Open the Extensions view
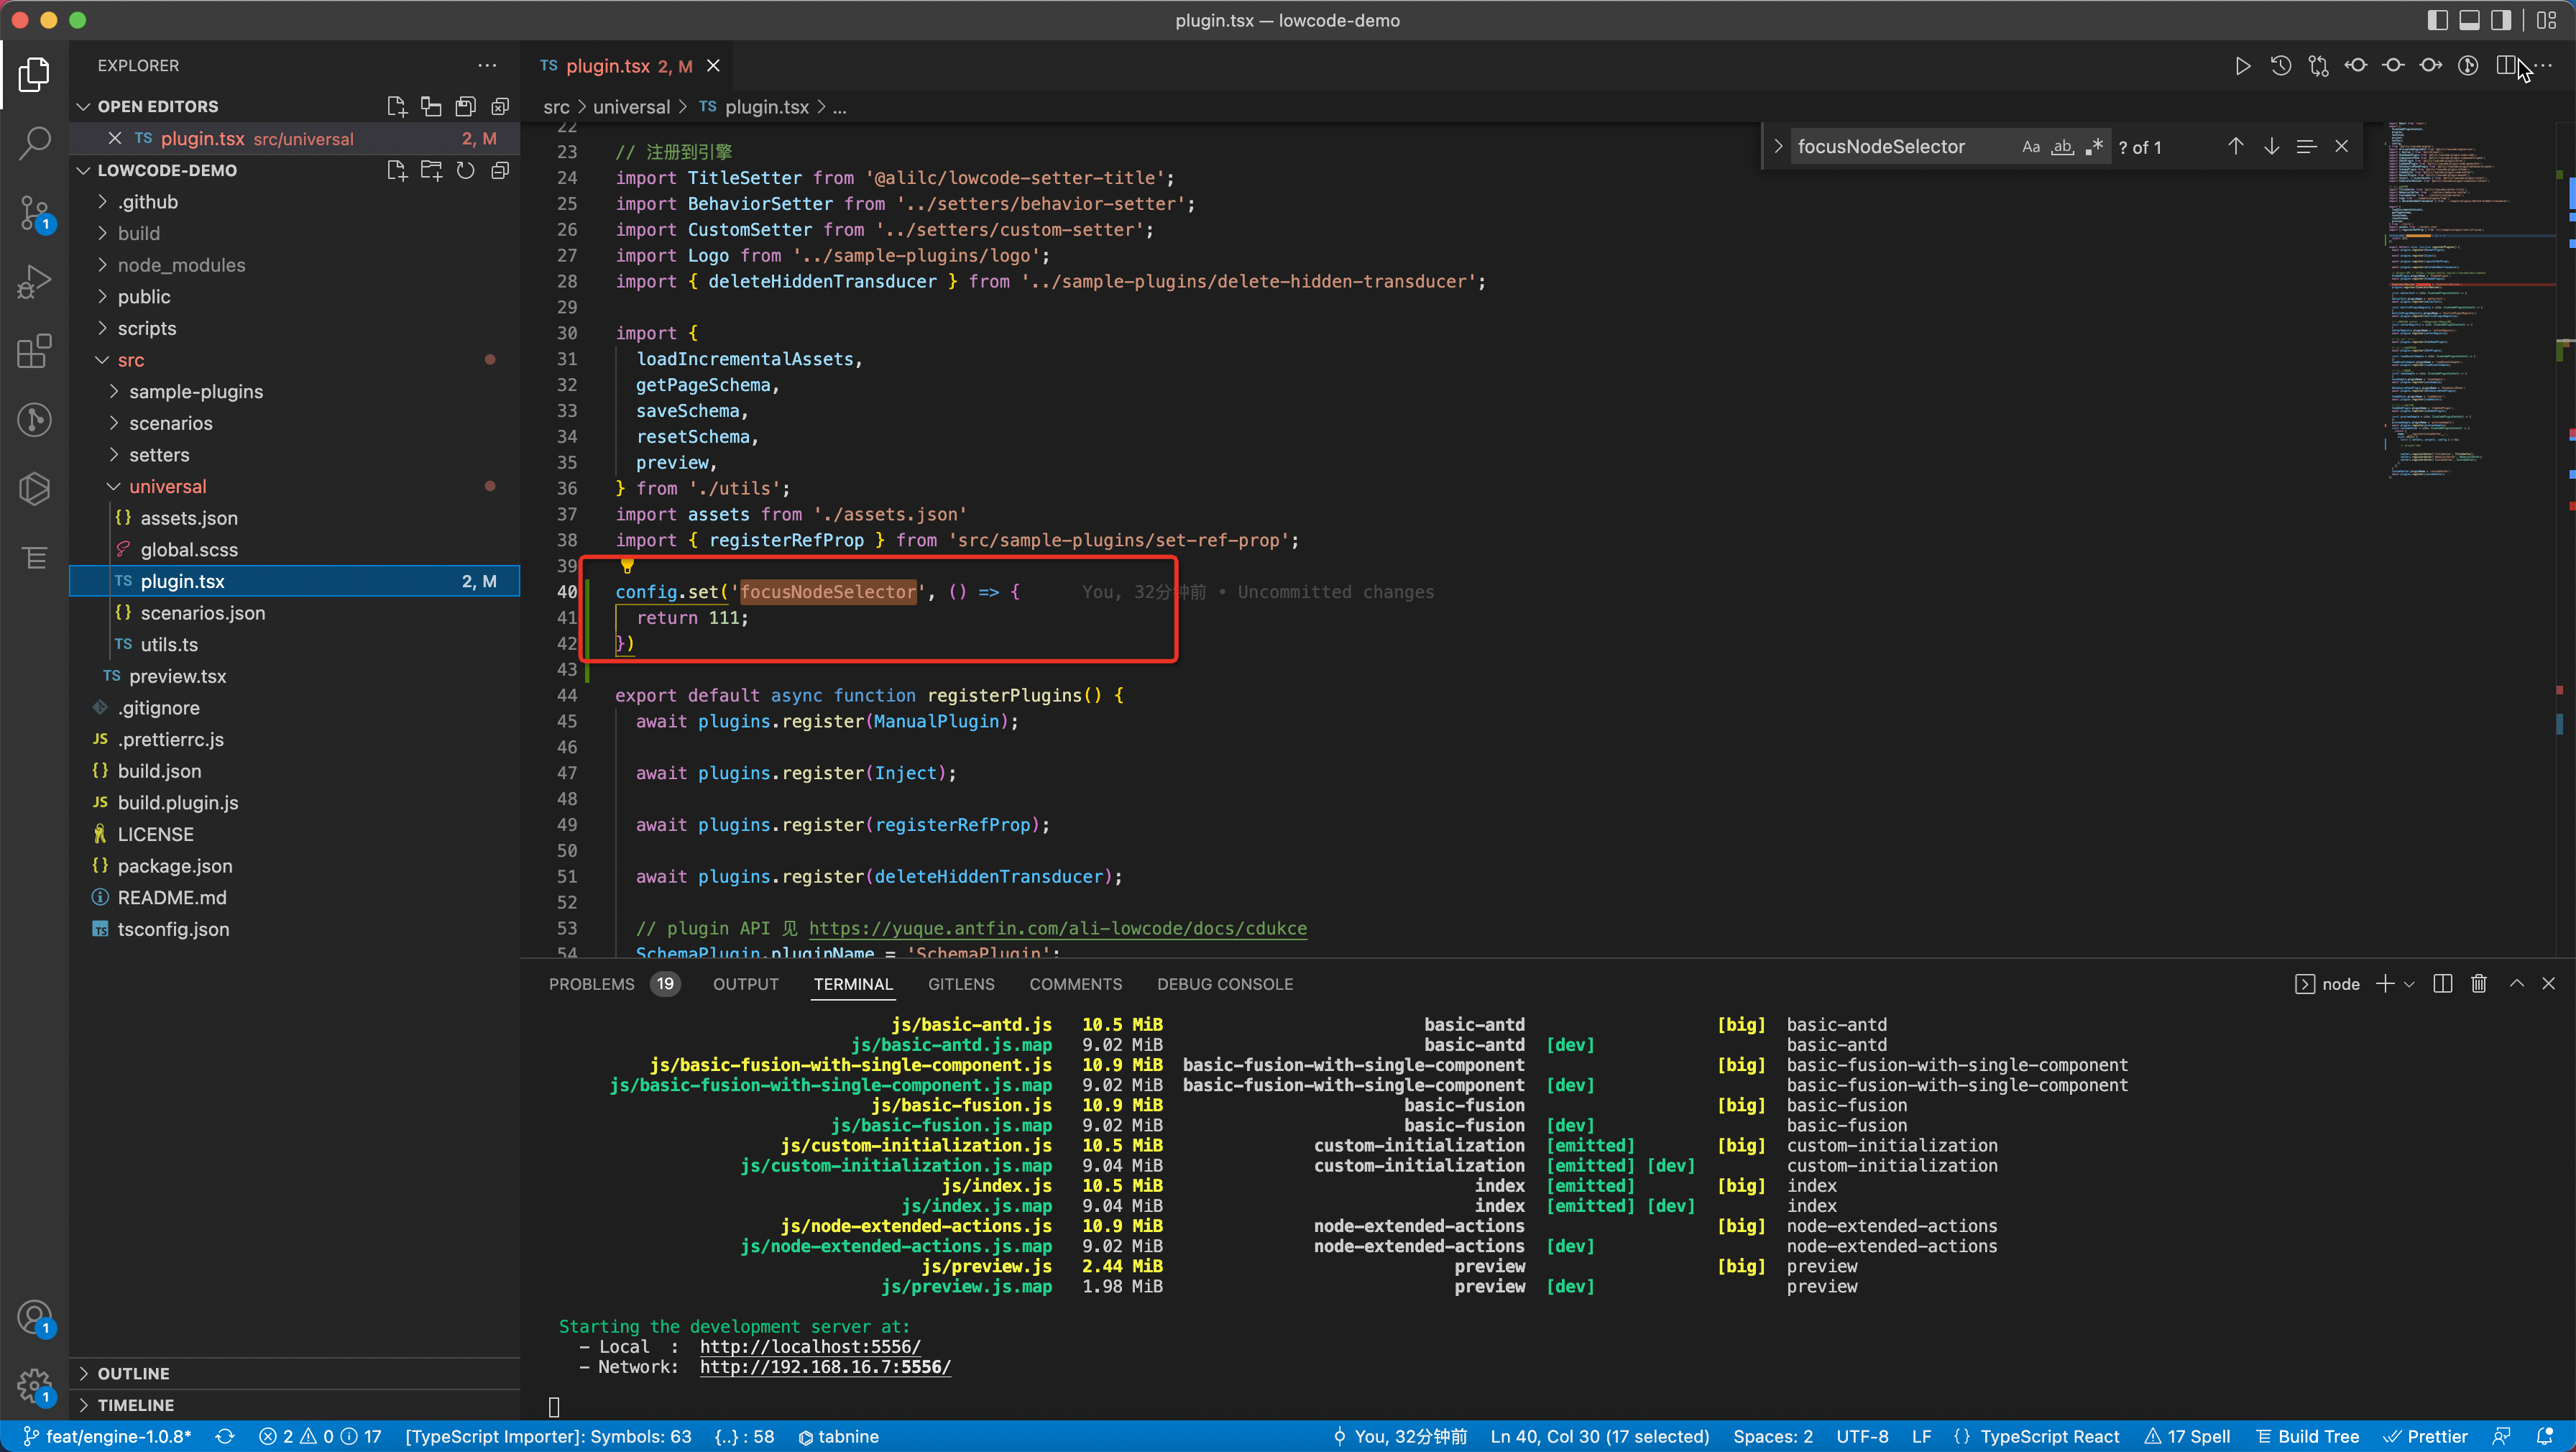 point(34,351)
